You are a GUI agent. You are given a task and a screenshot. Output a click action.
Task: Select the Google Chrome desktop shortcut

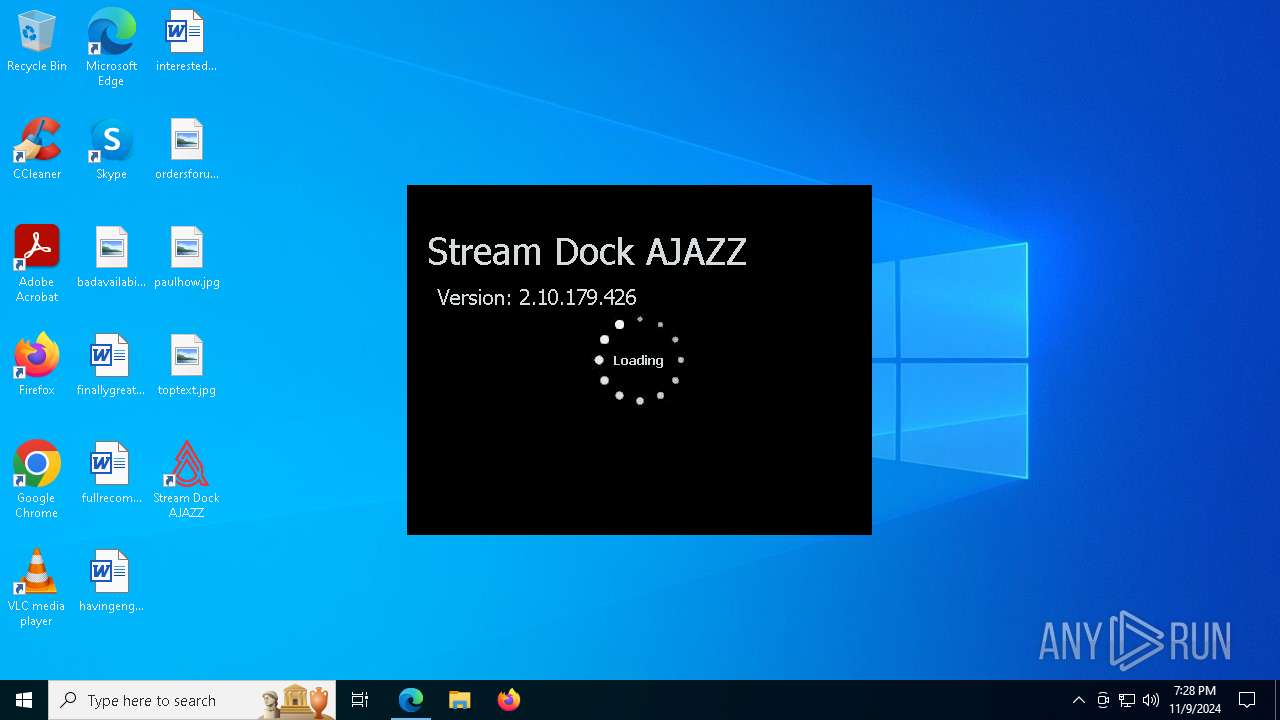pyautogui.click(x=37, y=480)
